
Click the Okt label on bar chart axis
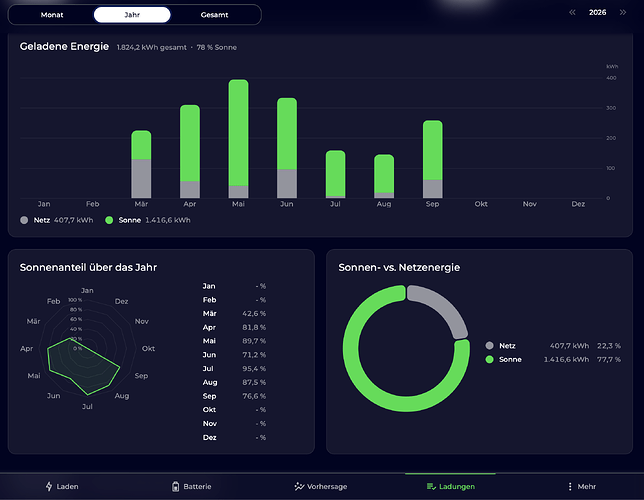tap(481, 204)
